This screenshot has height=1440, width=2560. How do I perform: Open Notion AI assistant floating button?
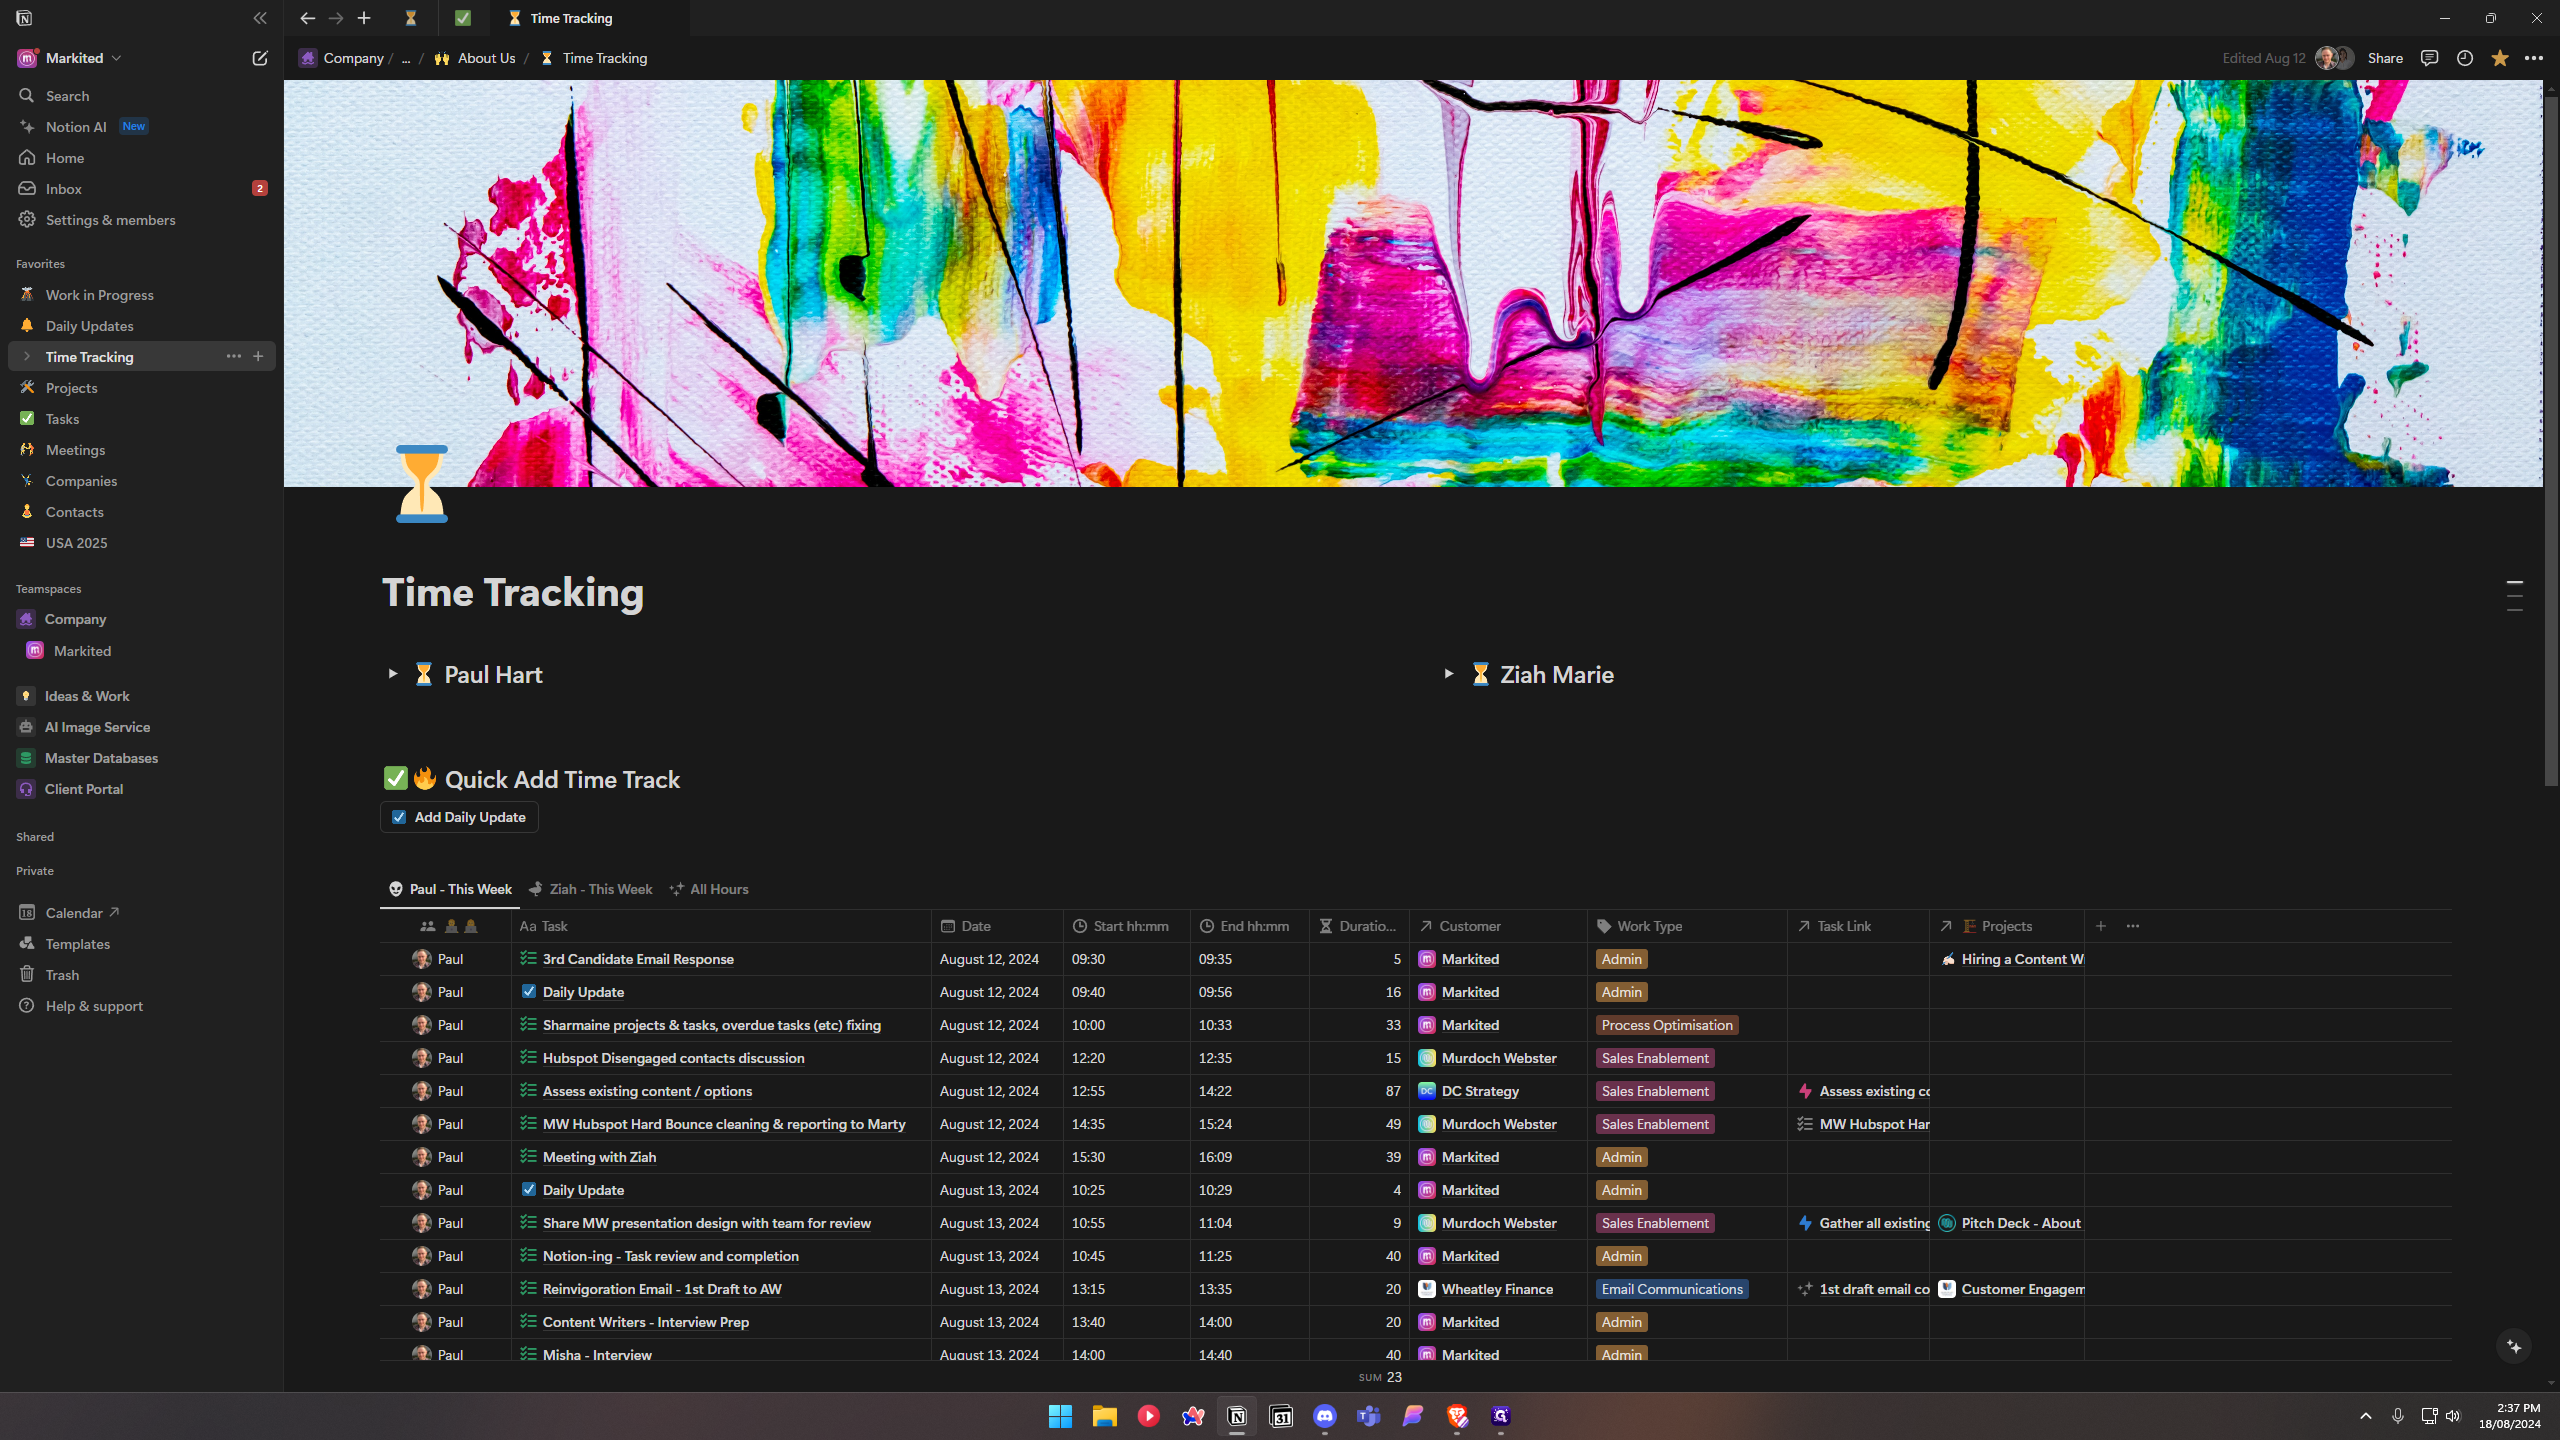2514,1347
